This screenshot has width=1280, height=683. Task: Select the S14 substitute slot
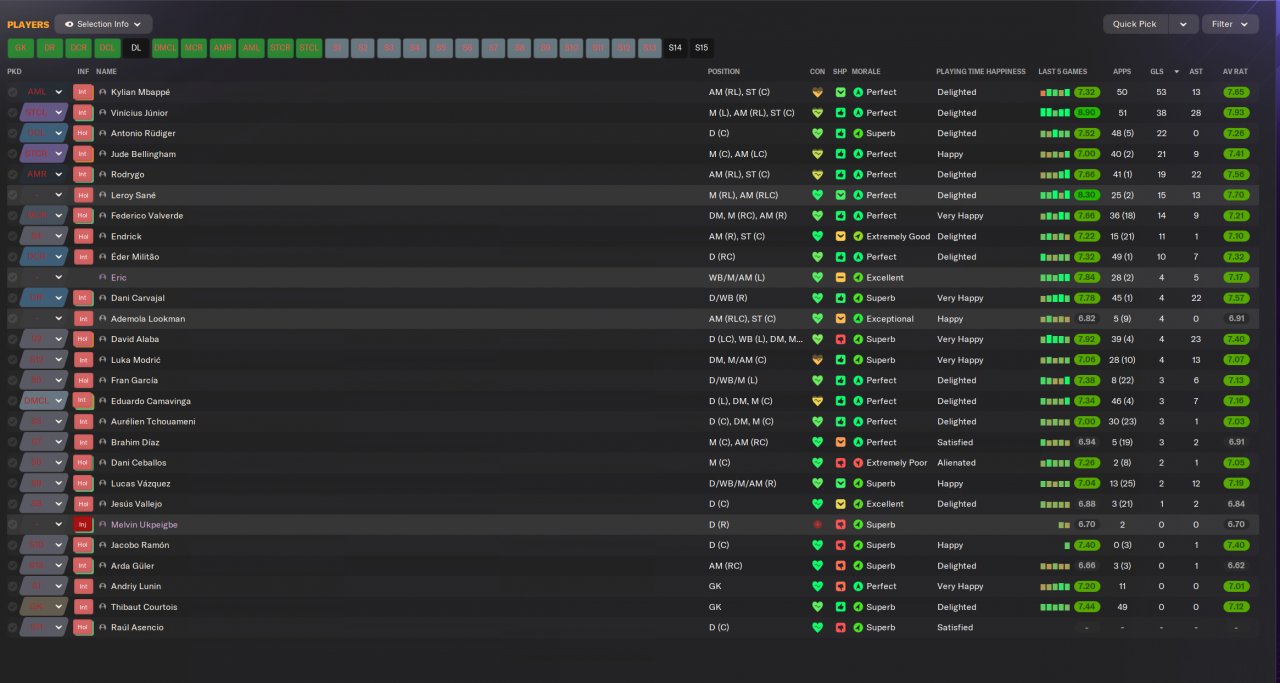point(675,48)
